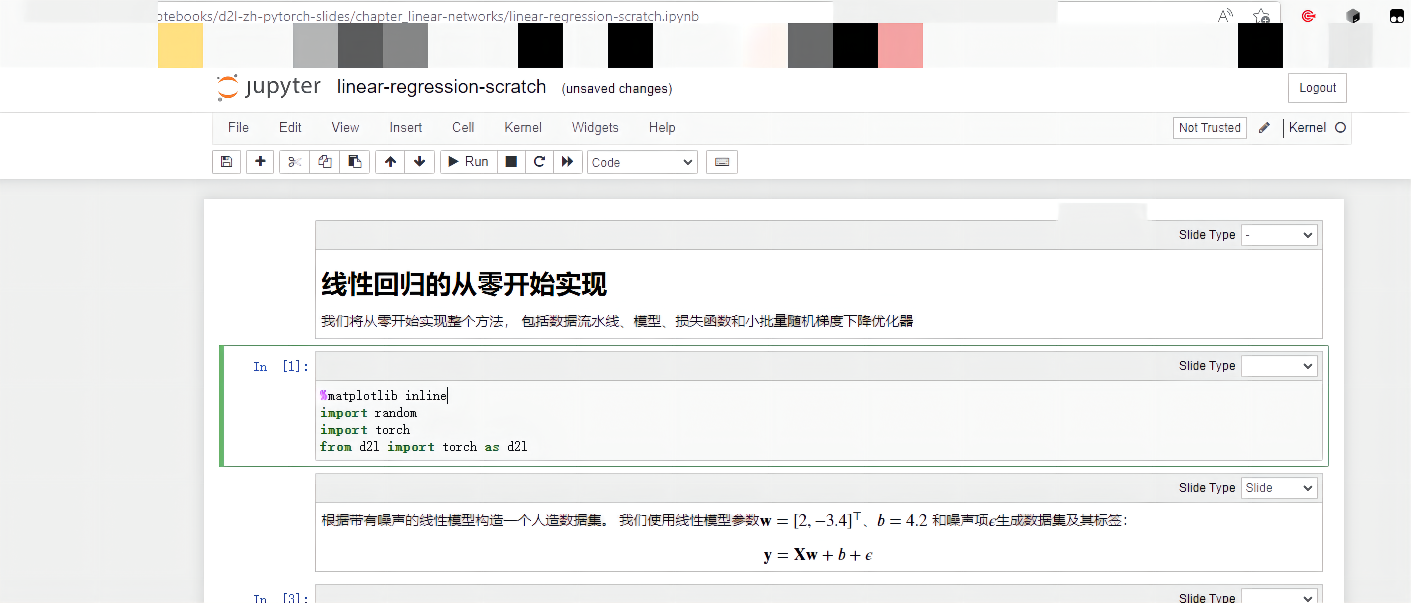Interrupt the kernel with the stop square icon
Image resolution: width=1411 pixels, height=603 pixels.
(x=511, y=162)
